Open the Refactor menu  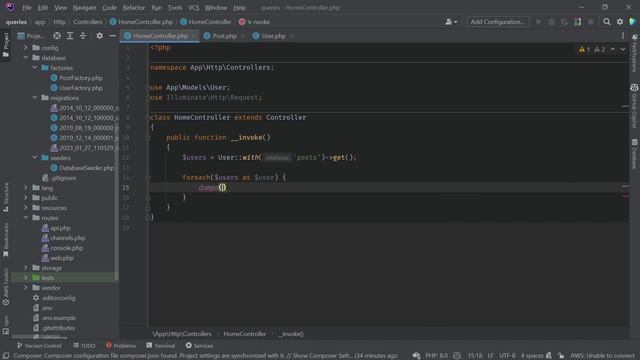tap(133, 8)
